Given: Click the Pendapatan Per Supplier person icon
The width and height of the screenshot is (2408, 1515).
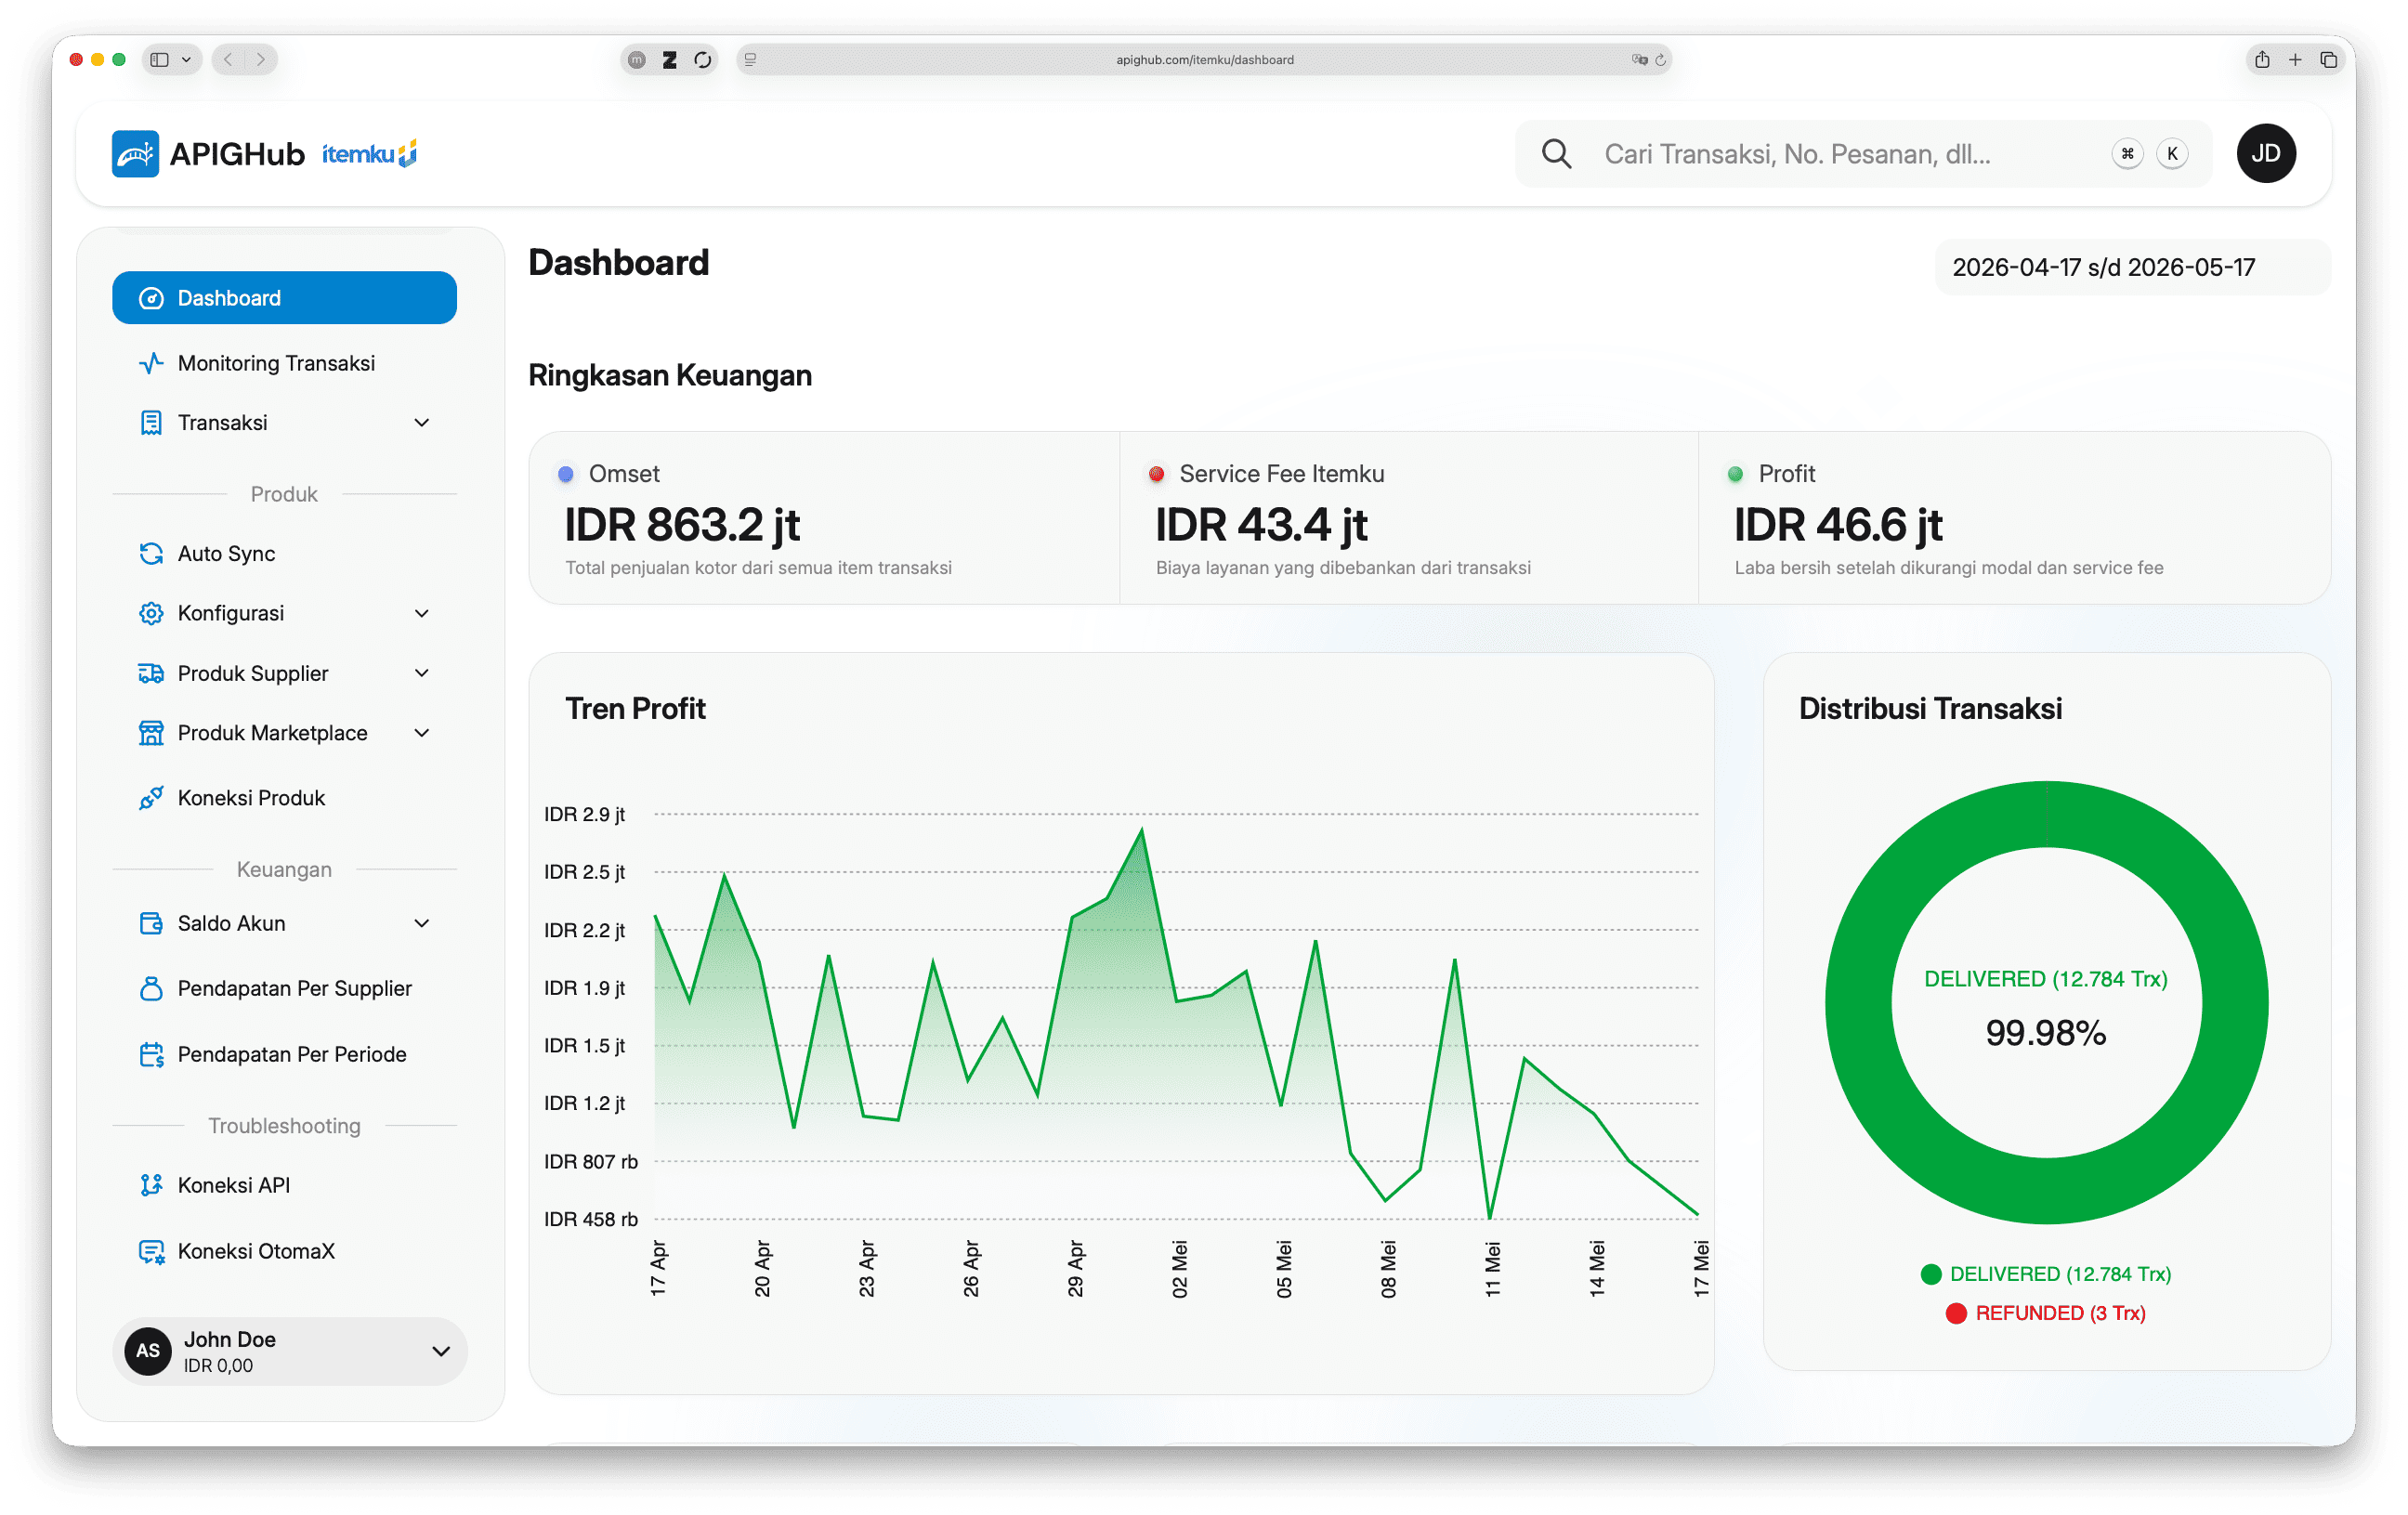Looking at the screenshot, I should (x=151, y=988).
